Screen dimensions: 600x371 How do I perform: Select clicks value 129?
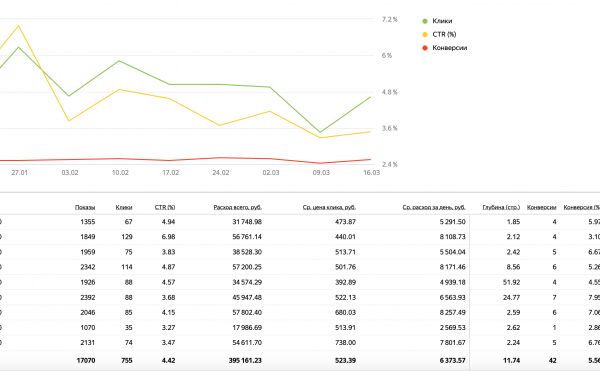point(127,237)
